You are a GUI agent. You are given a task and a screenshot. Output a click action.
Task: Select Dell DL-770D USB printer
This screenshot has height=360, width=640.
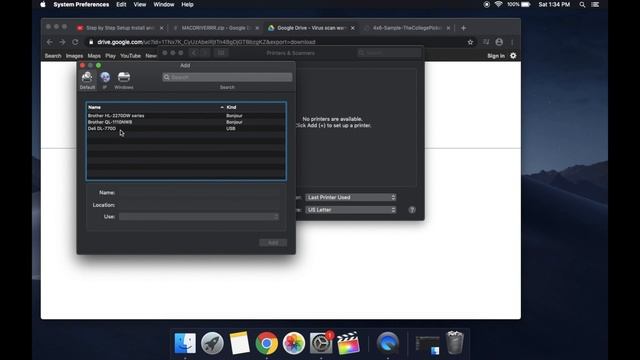[x=186, y=128]
